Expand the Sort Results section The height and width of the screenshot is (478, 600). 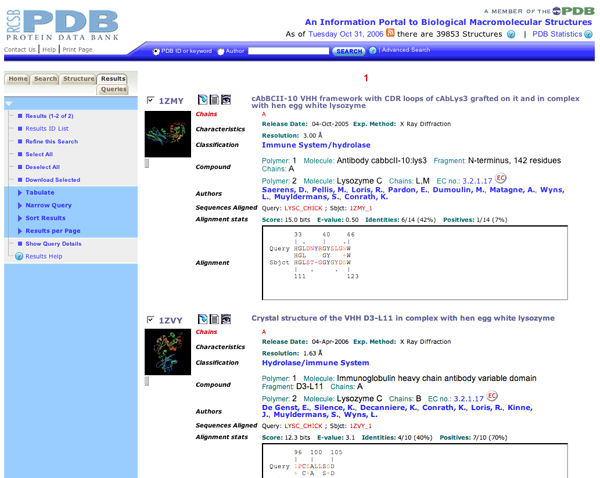click(45, 217)
